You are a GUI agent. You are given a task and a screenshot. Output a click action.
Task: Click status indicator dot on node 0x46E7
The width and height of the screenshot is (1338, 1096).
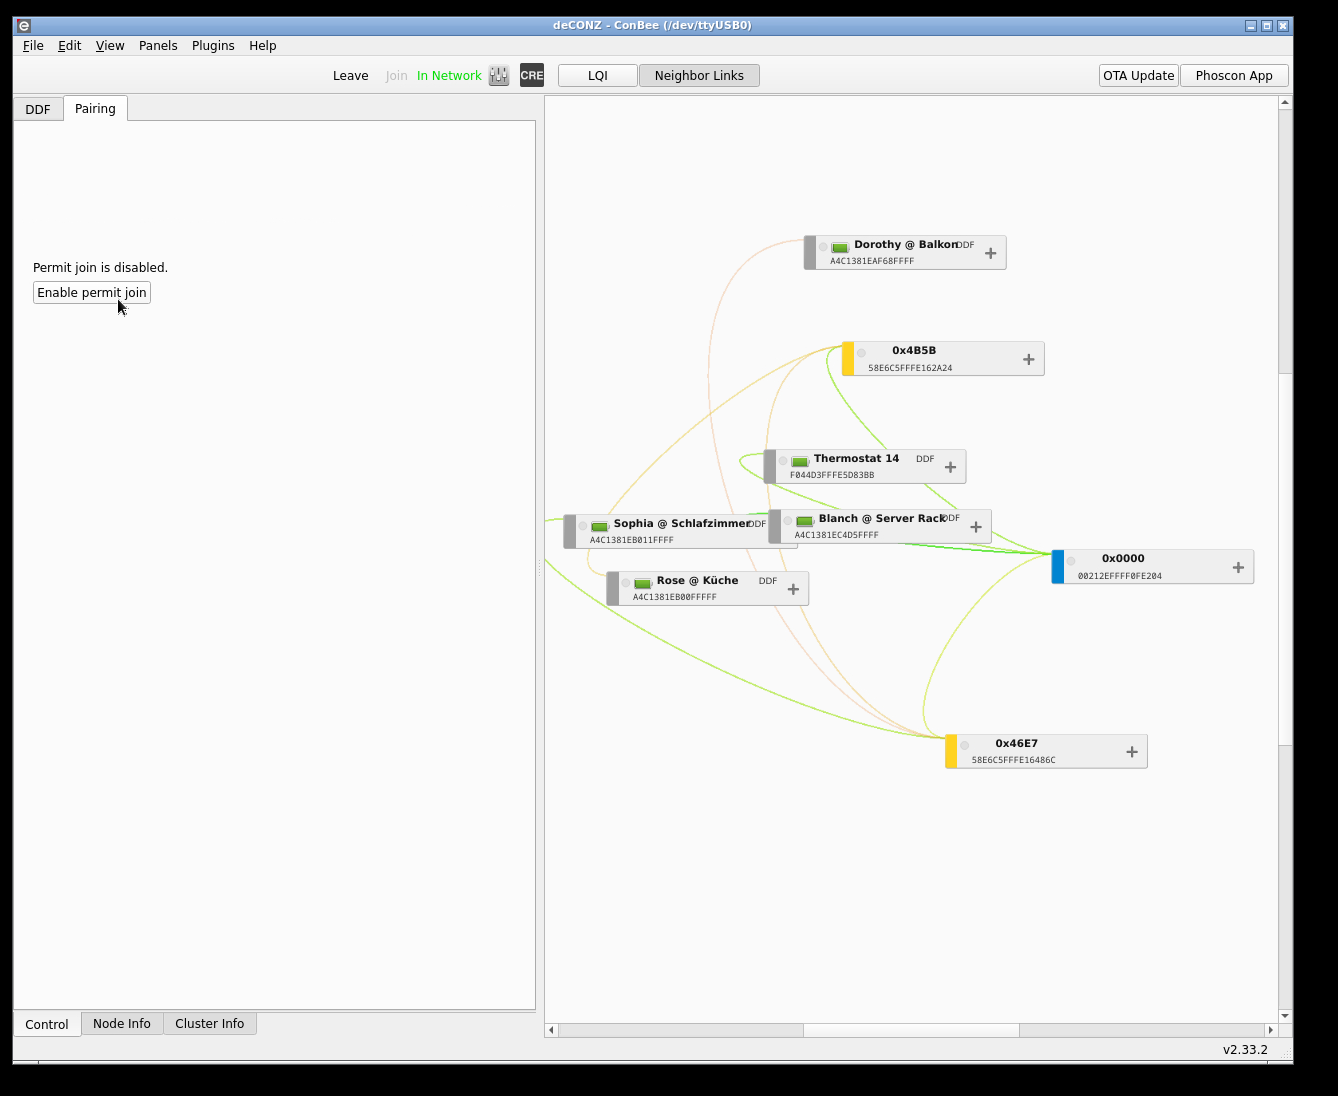point(964,746)
